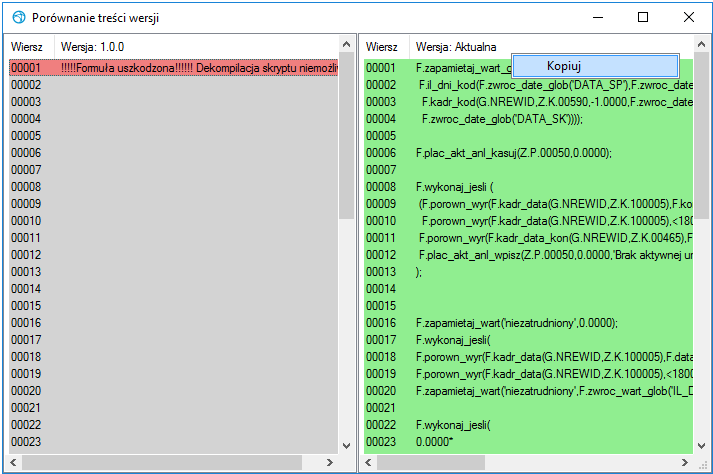713x474 pixels.
Task: Click left pane horizontal scroll right arrow
Action: pos(330,463)
